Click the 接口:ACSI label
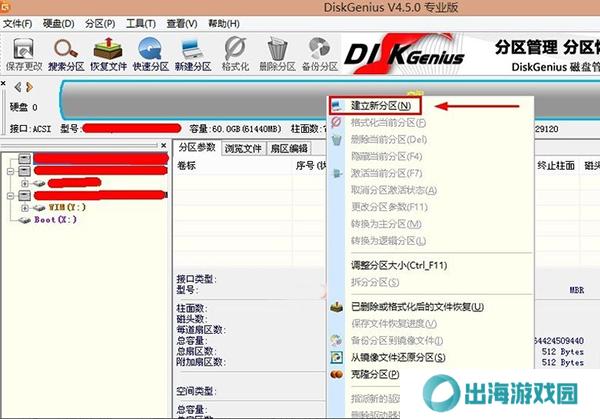The height and width of the screenshot is (419, 600). click(30, 129)
